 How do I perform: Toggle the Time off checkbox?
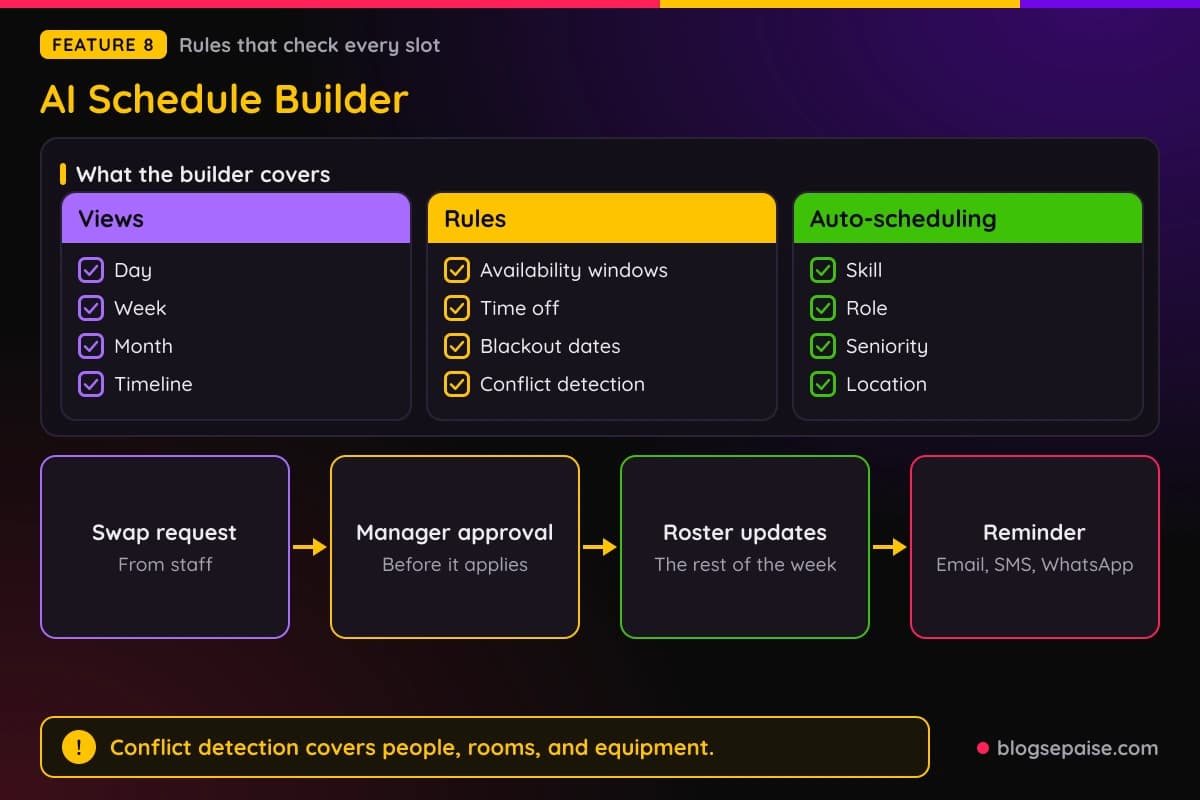point(457,308)
